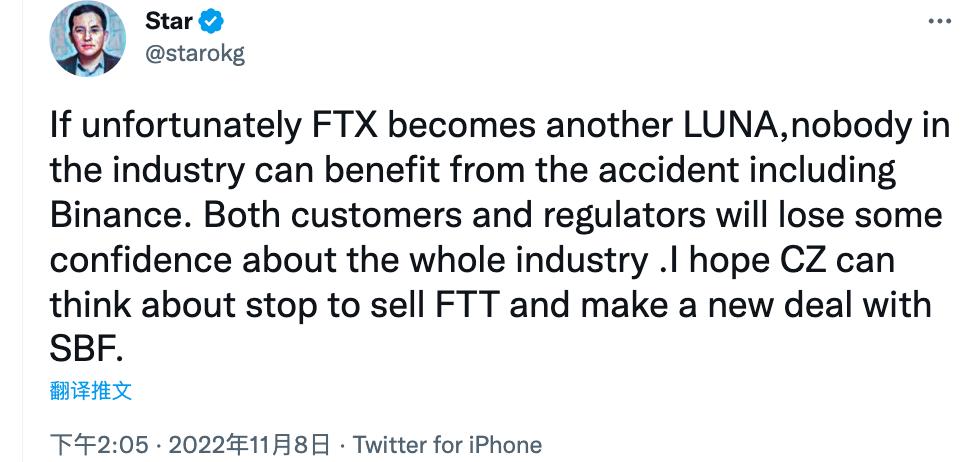This screenshot has width=976, height=462.
Task: Click the 翻译推文 translate tweet link
Action: pos(91,390)
